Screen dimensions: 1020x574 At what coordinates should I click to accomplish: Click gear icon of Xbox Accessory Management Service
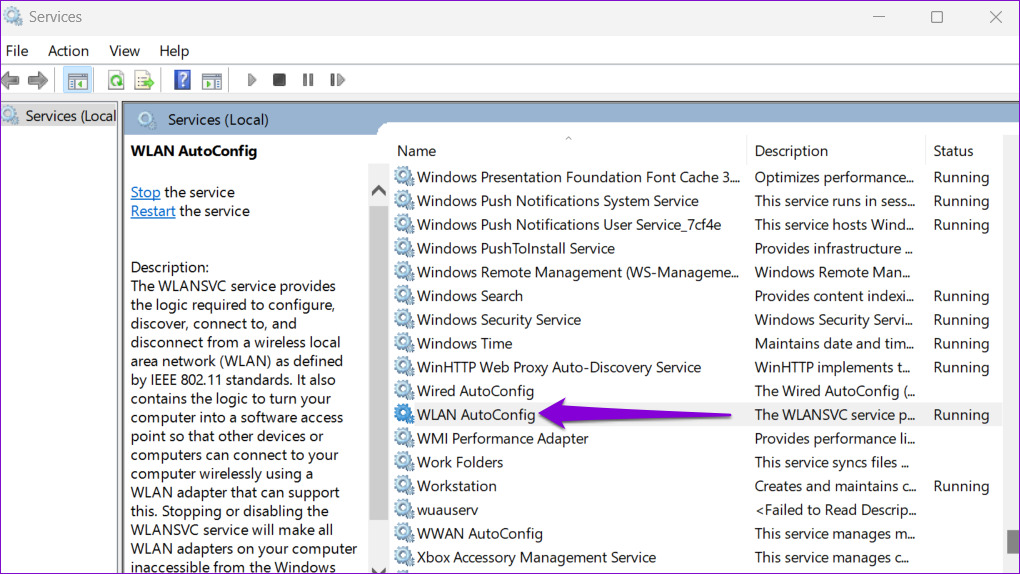404,556
